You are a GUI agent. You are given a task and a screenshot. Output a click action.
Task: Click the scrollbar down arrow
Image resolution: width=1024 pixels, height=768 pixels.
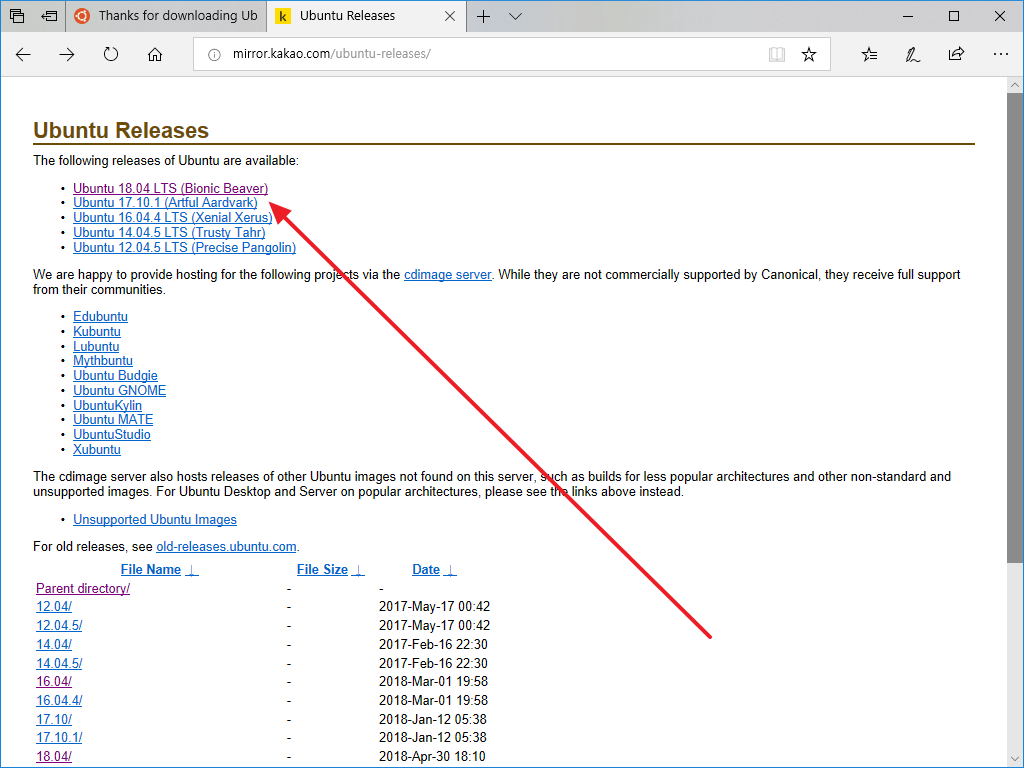click(x=1015, y=759)
